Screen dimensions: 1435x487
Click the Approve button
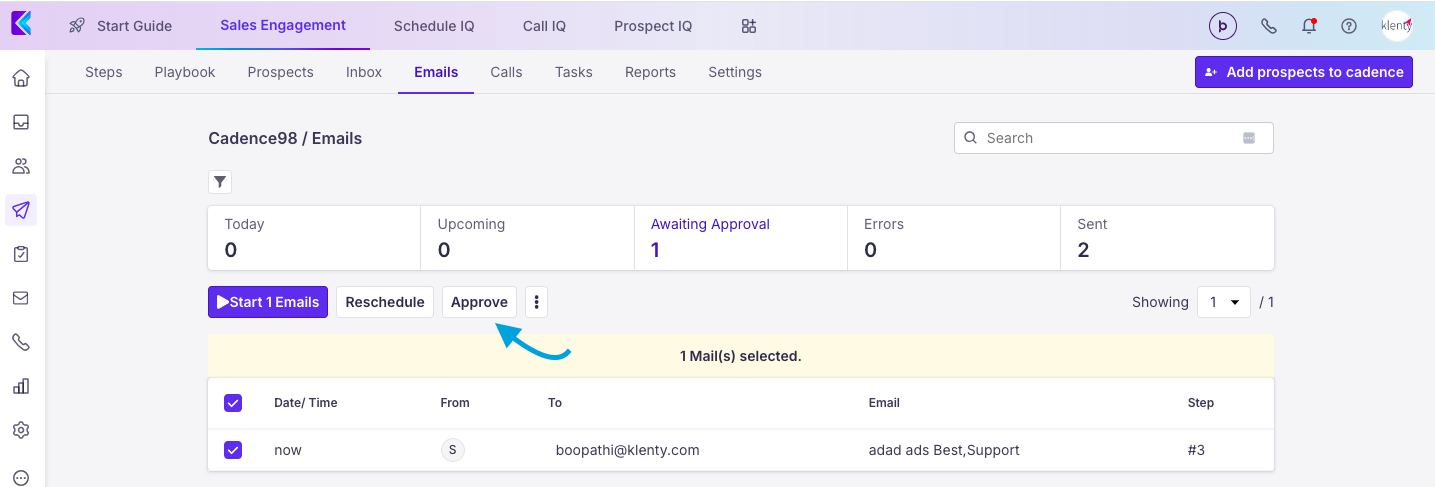click(479, 302)
